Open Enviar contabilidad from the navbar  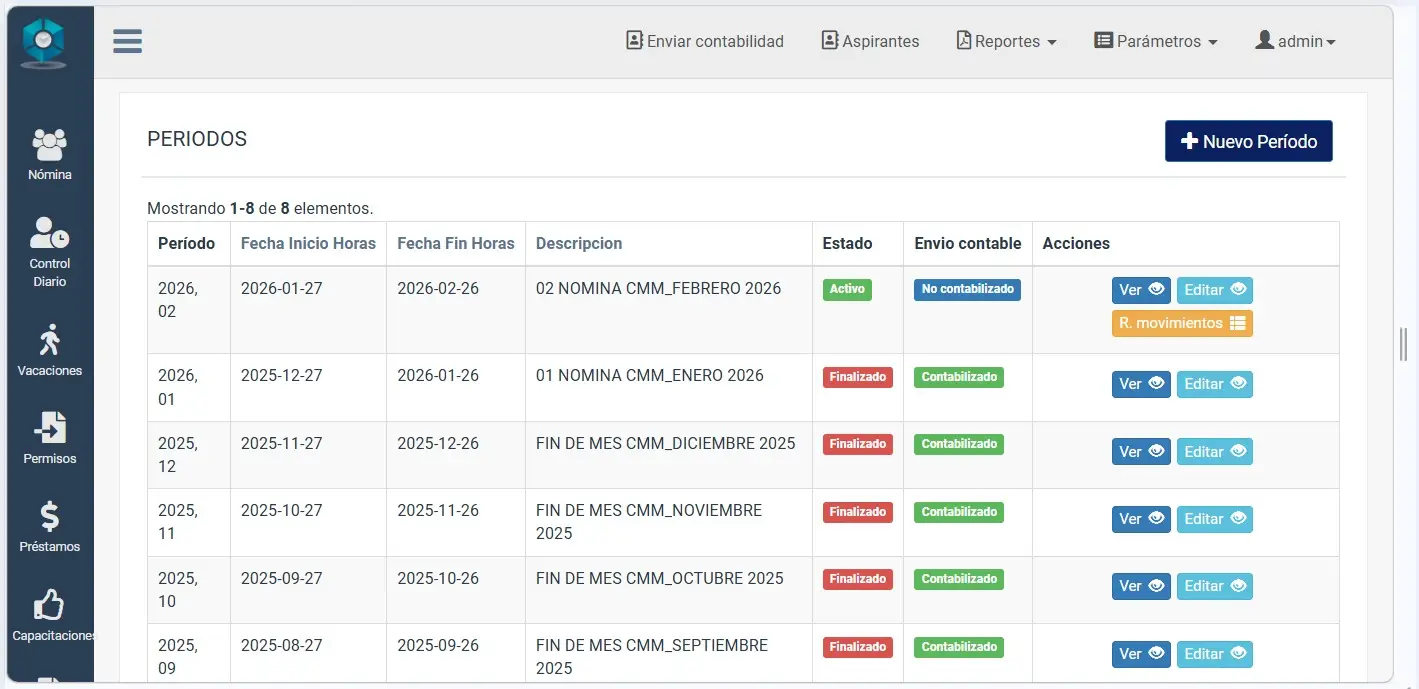pyautogui.click(x=705, y=41)
